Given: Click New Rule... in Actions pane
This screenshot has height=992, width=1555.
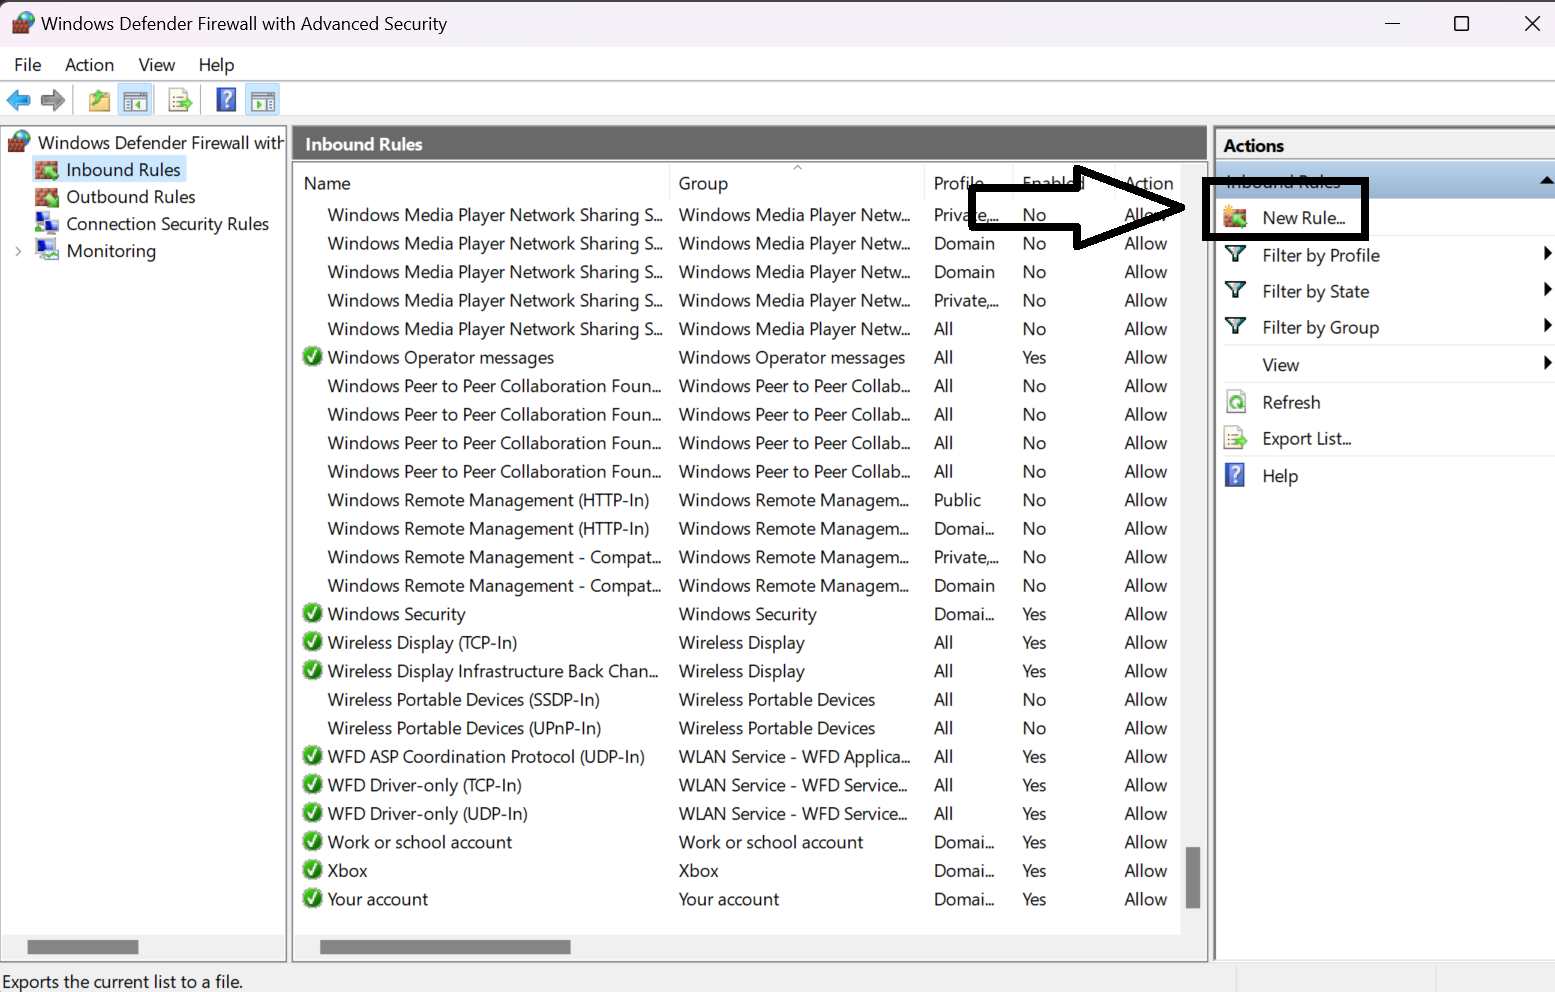Looking at the screenshot, I should pos(1303,218).
